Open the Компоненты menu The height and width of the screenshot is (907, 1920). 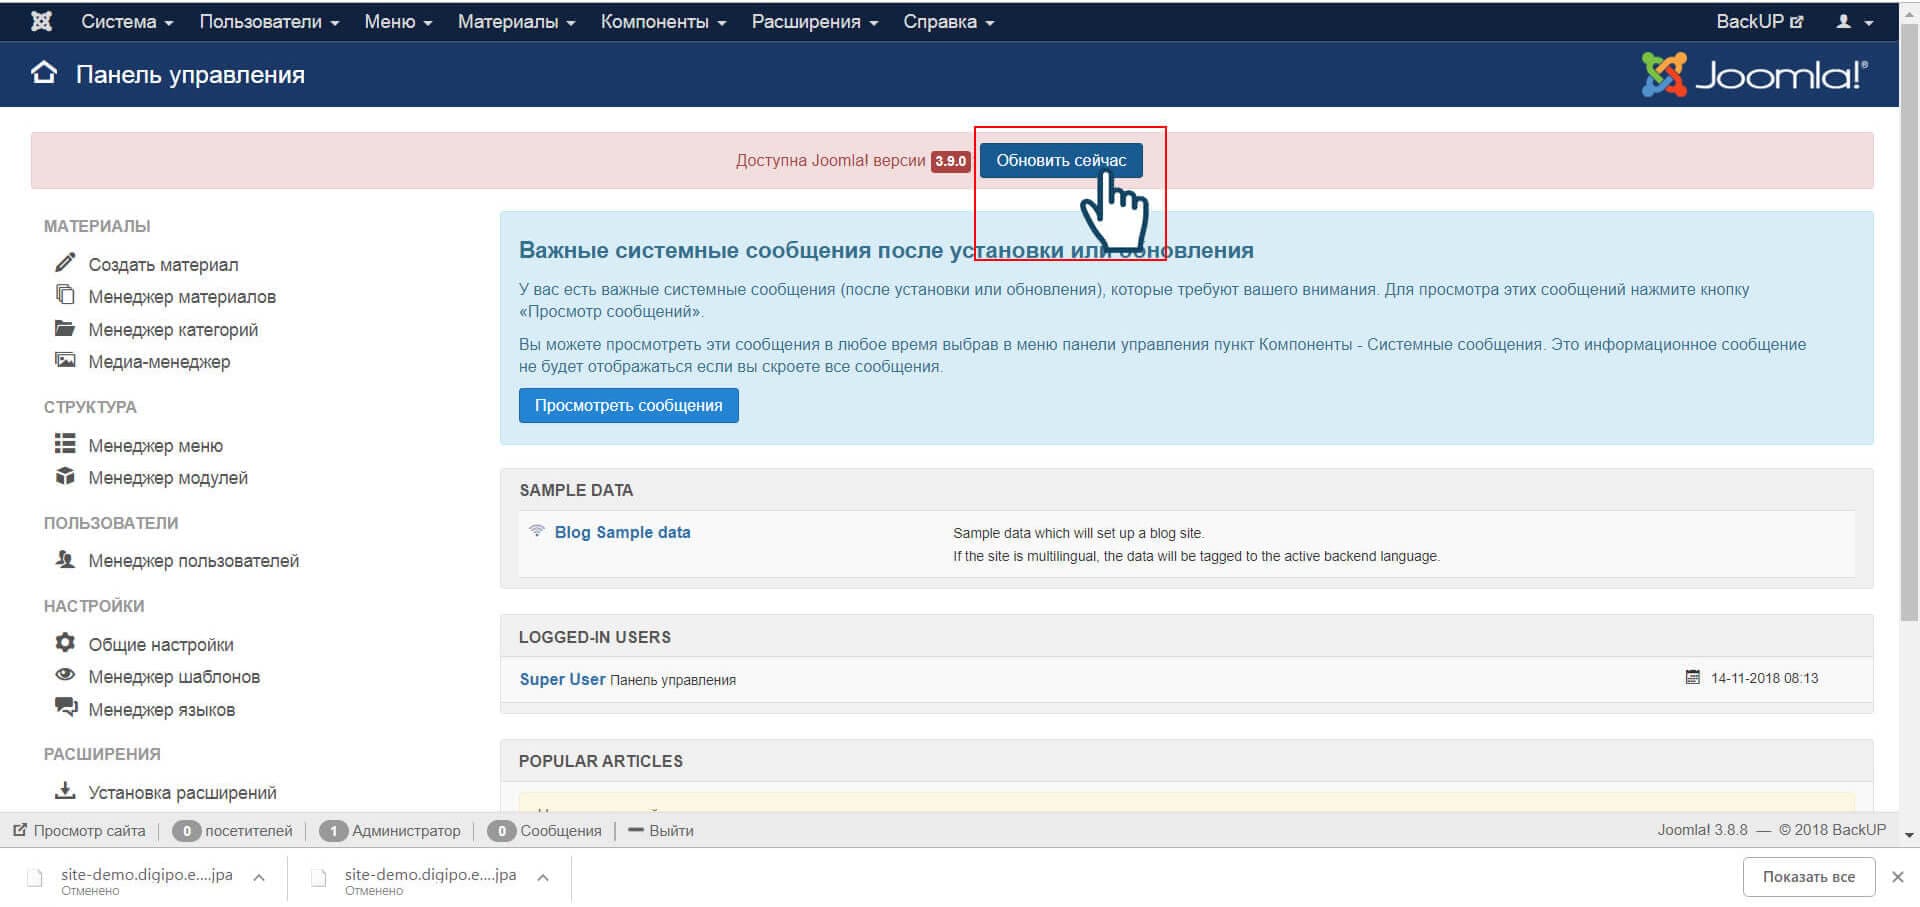[662, 22]
